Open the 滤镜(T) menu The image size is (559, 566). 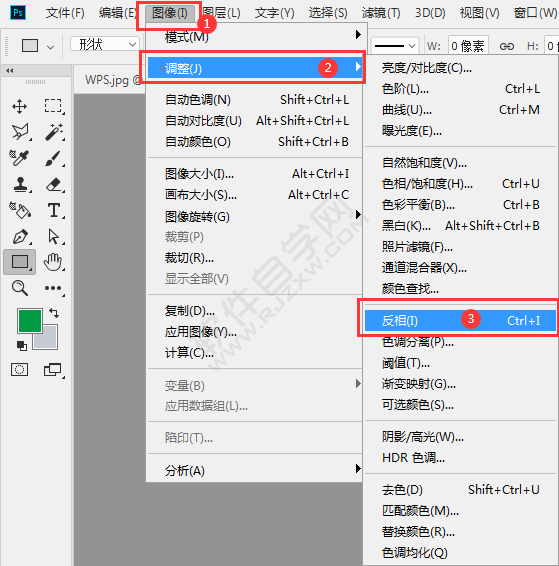point(381,13)
